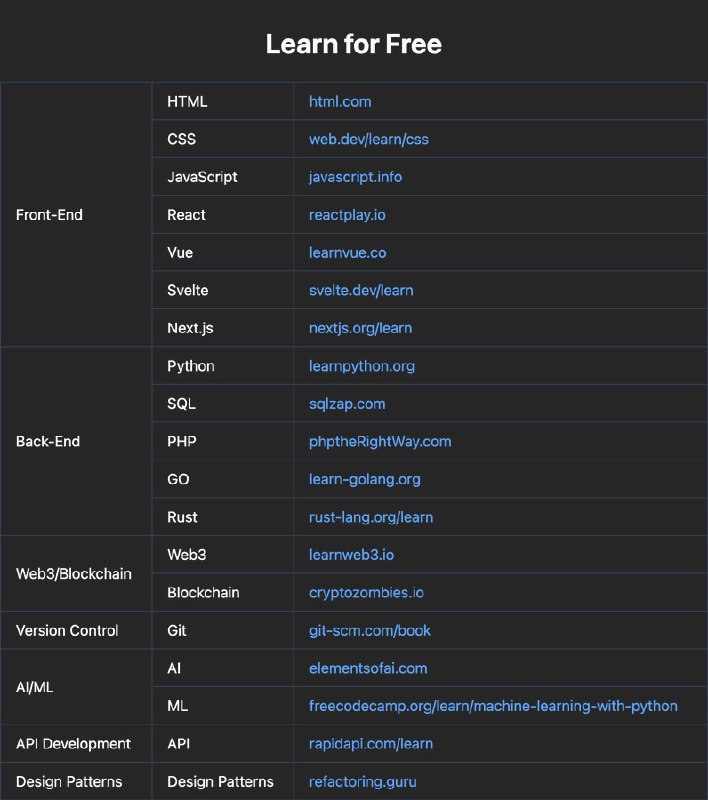The image size is (708, 800).
Task: Follow the learnvue.co link
Action: point(347,253)
